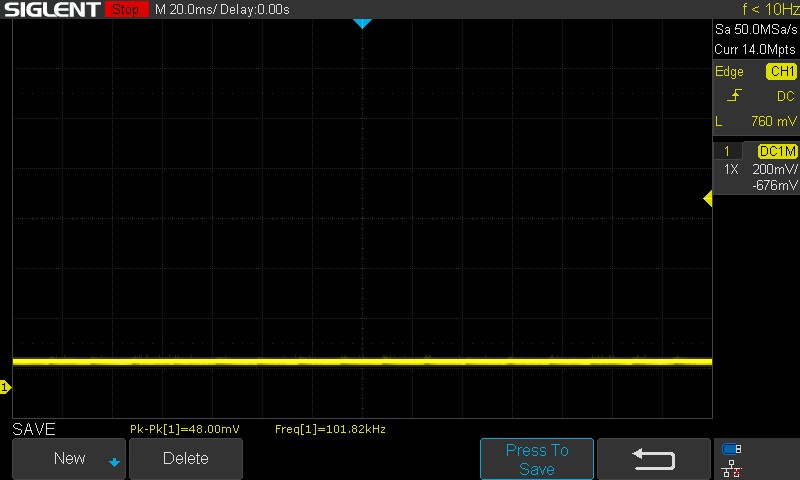Click the SIGLENT logo
This screenshot has width=800, height=480.
click(52, 10)
